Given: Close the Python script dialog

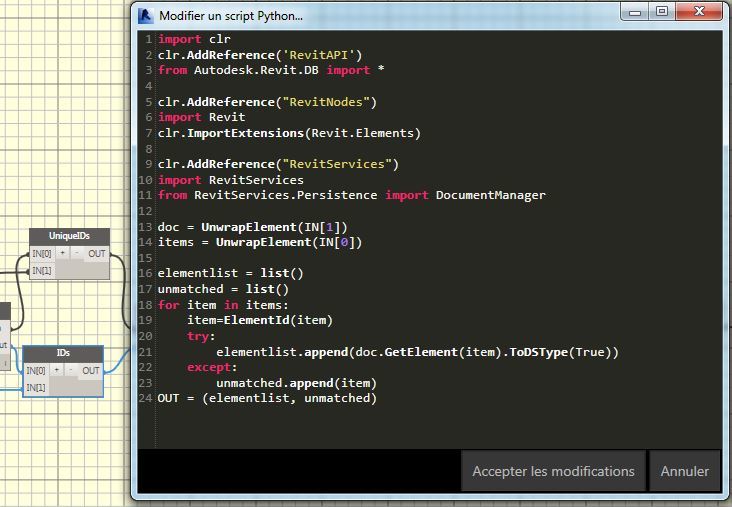Looking at the screenshot, I should [x=699, y=11].
